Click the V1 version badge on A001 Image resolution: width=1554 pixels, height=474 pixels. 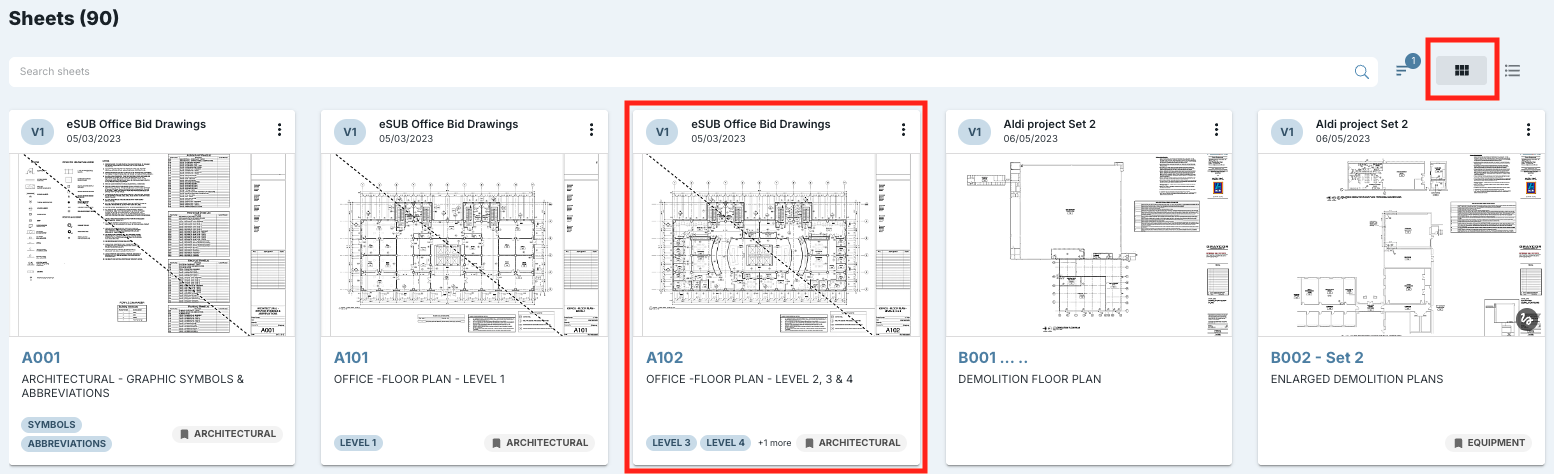[38, 131]
